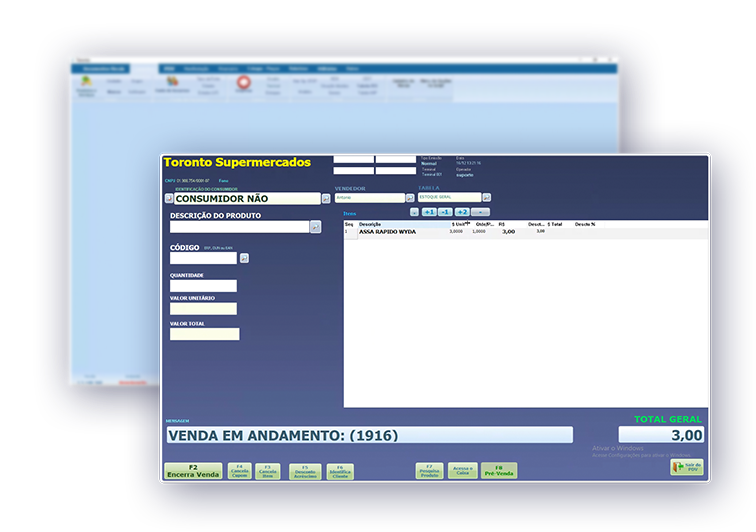Click lookup icon right of Consumidor field
The image size is (756, 532).
tap(325, 198)
